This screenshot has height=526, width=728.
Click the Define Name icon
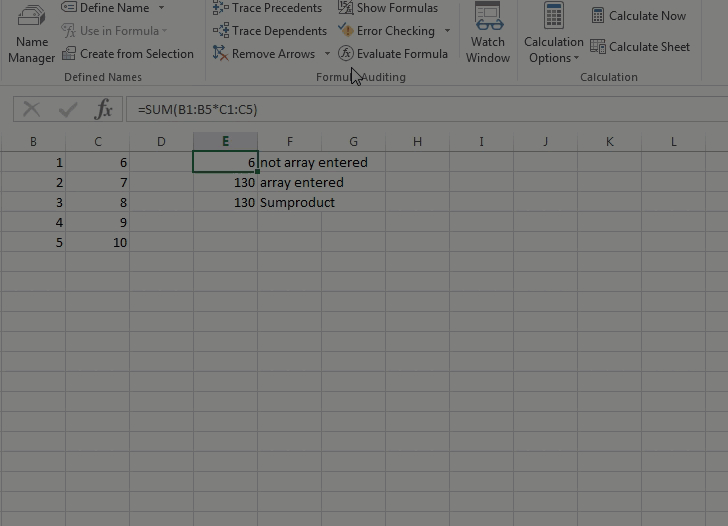[69, 7]
